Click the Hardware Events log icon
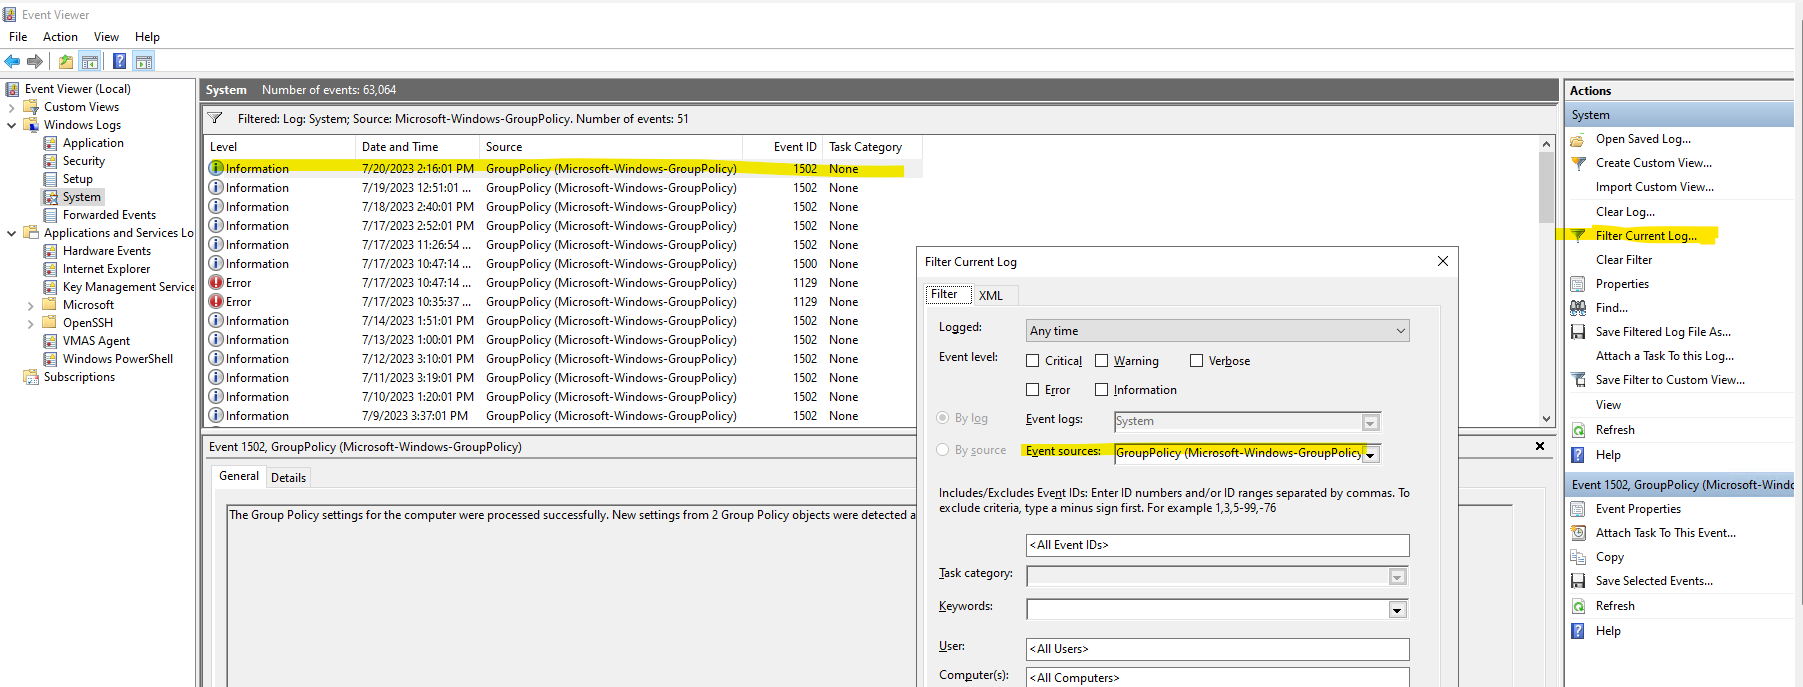Image resolution: width=1803 pixels, height=687 pixels. pos(50,251)
